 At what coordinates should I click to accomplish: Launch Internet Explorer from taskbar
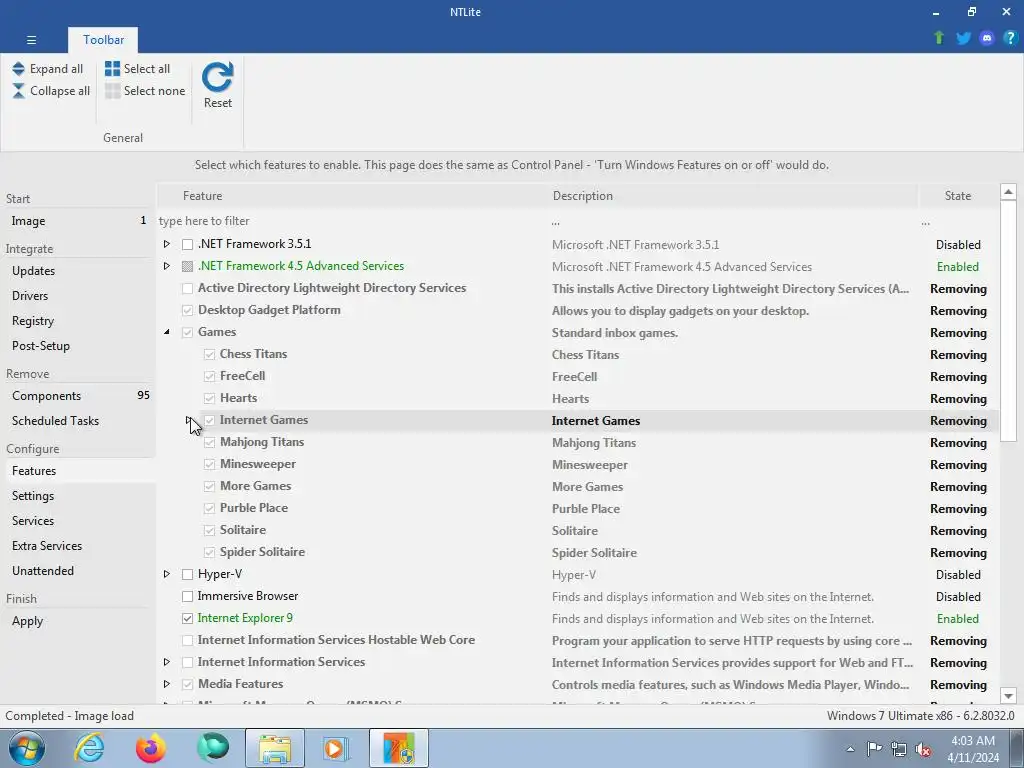tap(89, 748)
